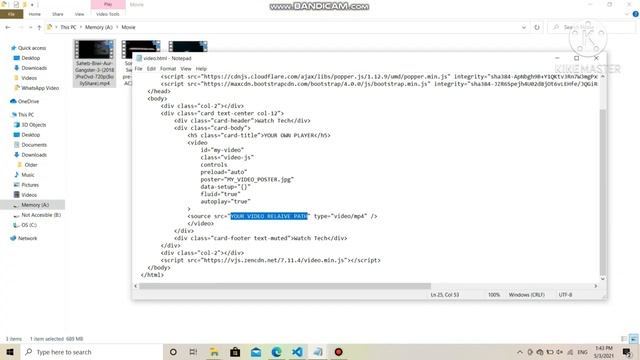The height and width of the screenshot is (360, 640).
Task: Open the Windows Start menu
Action: coord(10,352)
